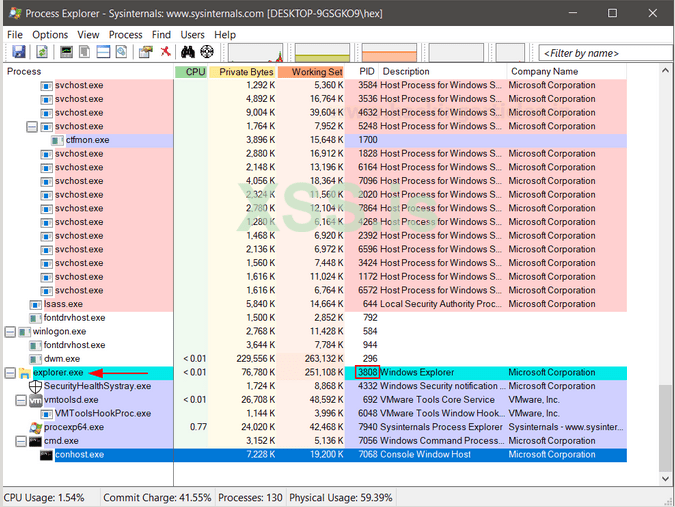Collapse the vmtoolsd.exe tree node

coord(21,400)
